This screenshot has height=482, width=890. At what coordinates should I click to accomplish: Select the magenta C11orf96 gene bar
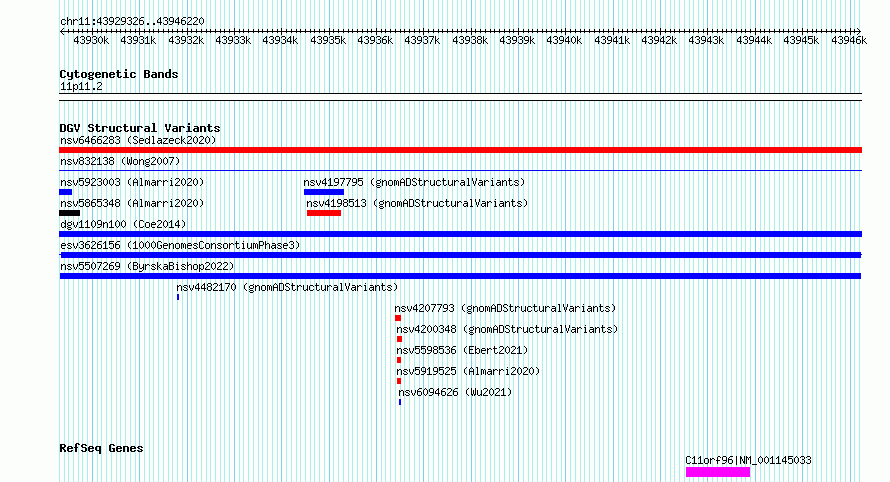718,472
